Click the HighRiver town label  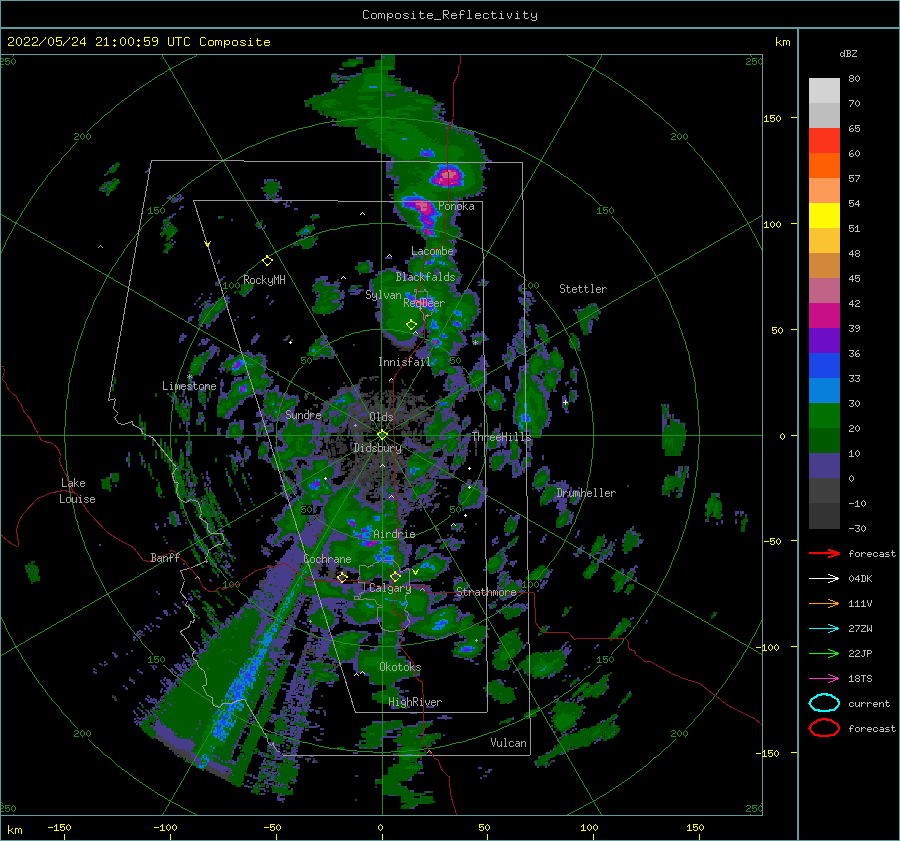pos(415,702)
